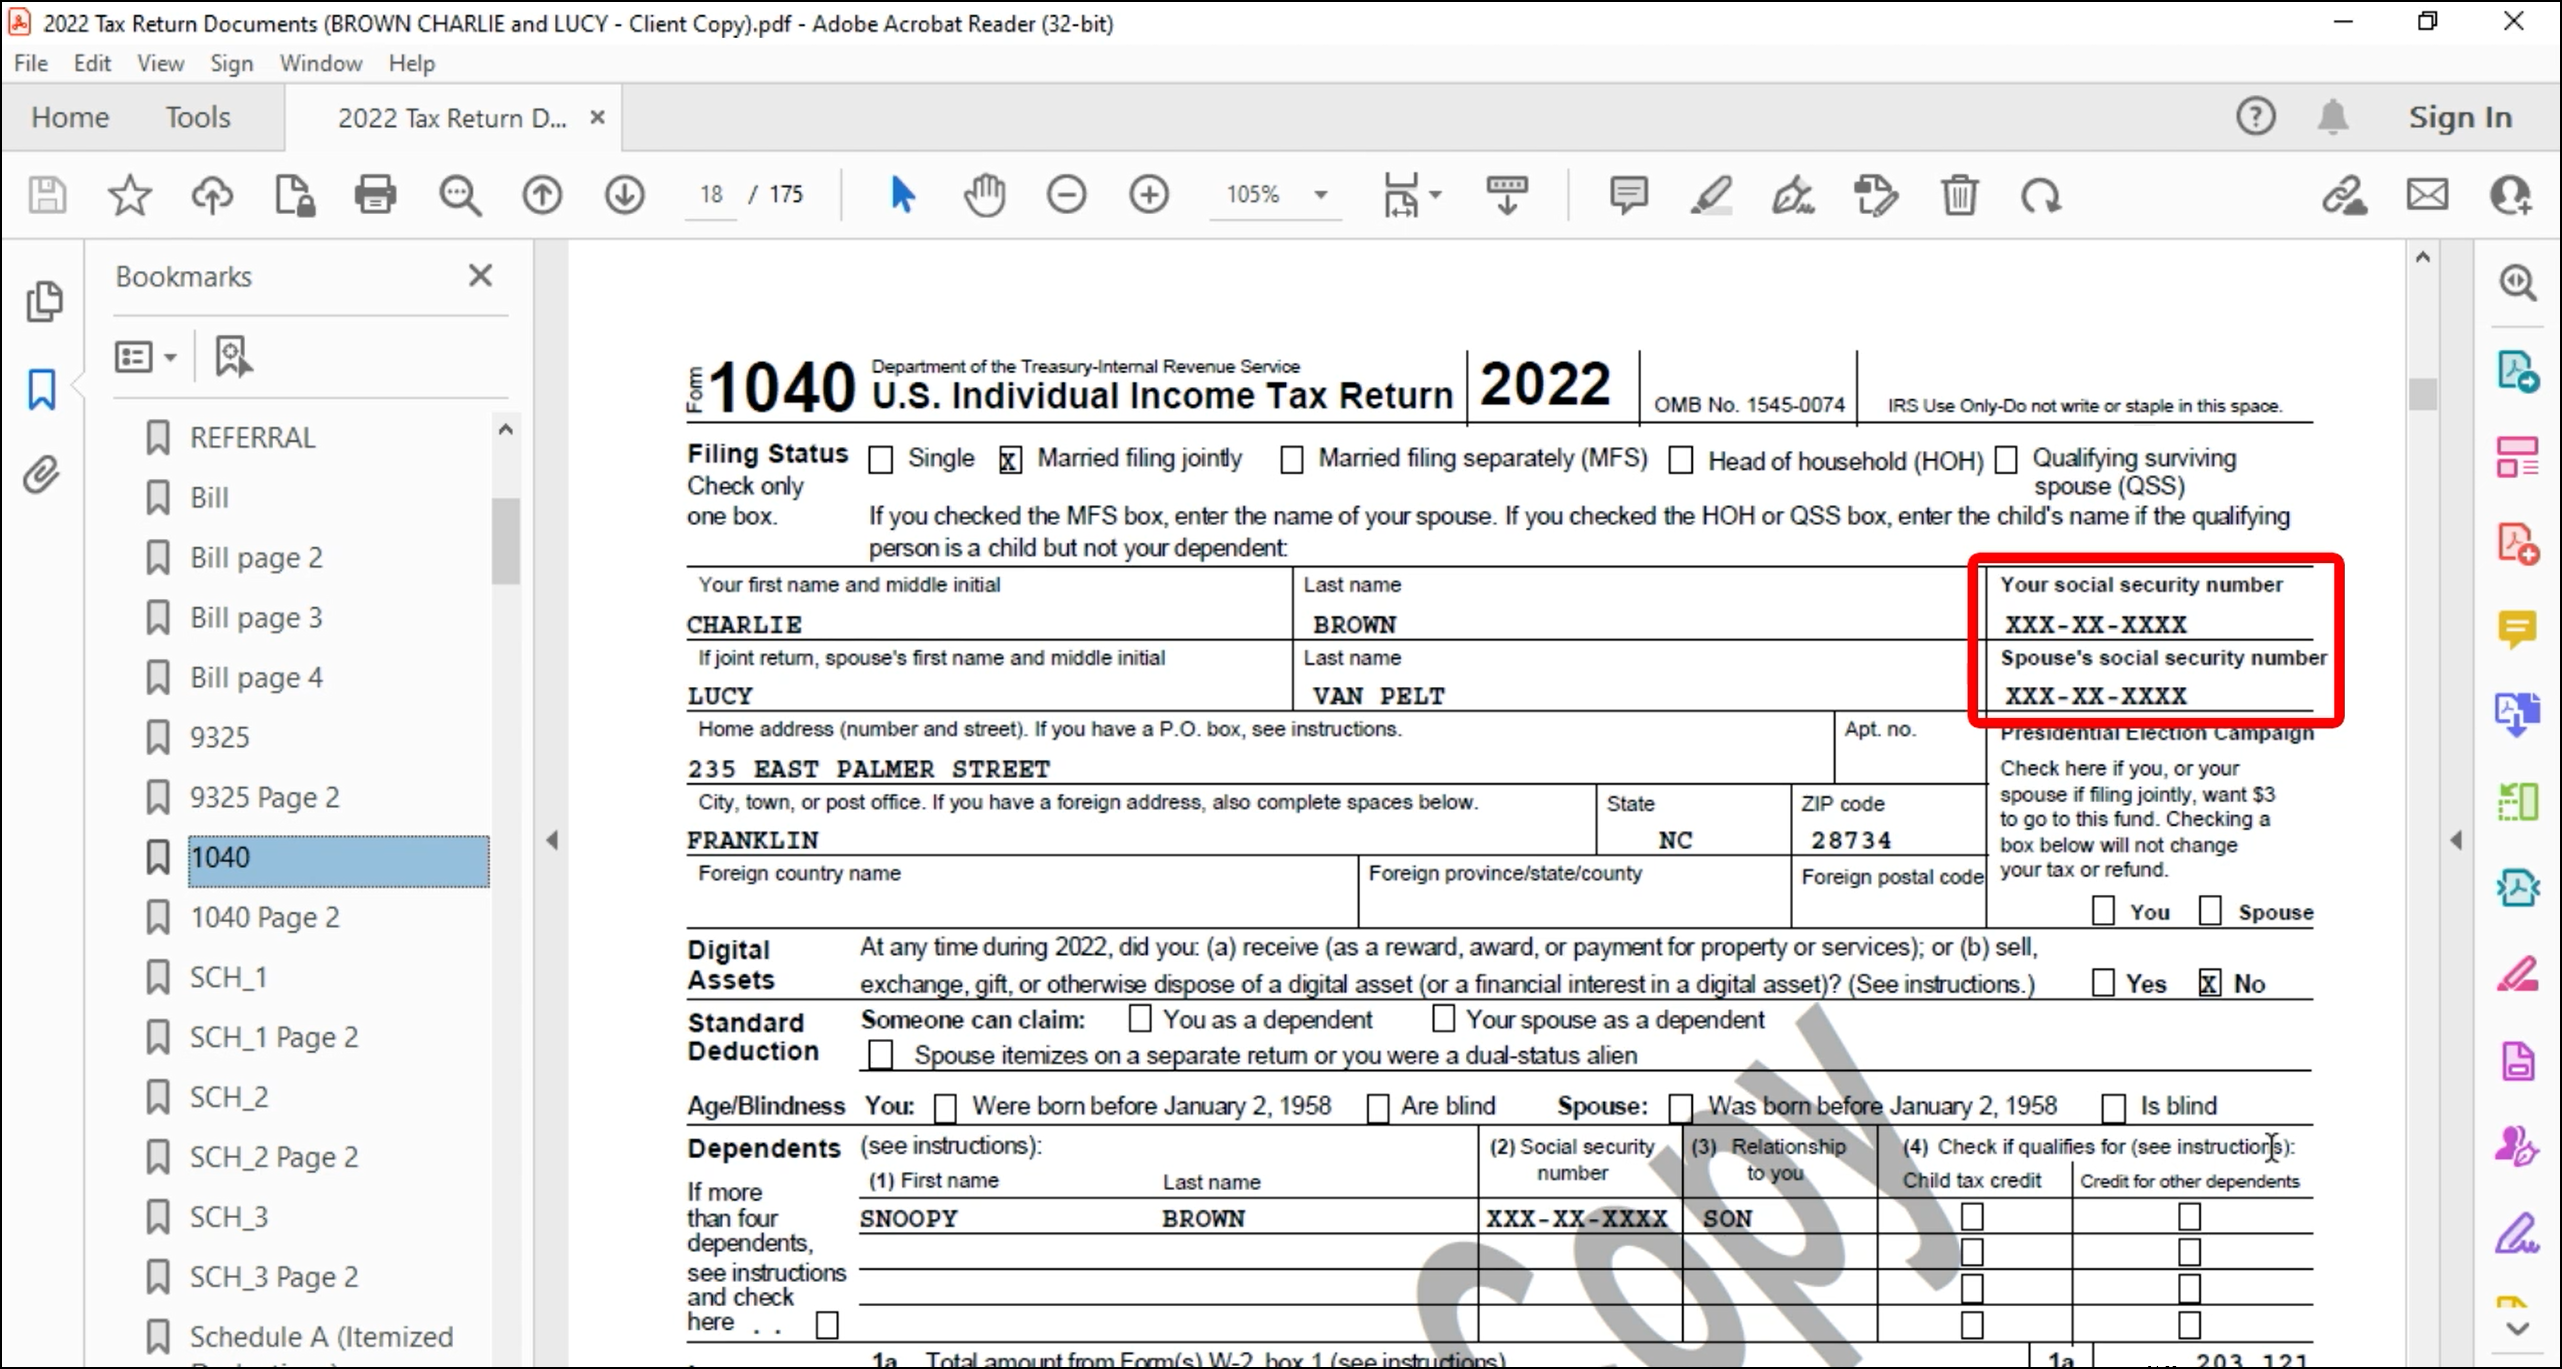The width and height of the screenshot is (2562, 1369).
Task: Zoom out with minus icon
Action: pos(1066,194)
